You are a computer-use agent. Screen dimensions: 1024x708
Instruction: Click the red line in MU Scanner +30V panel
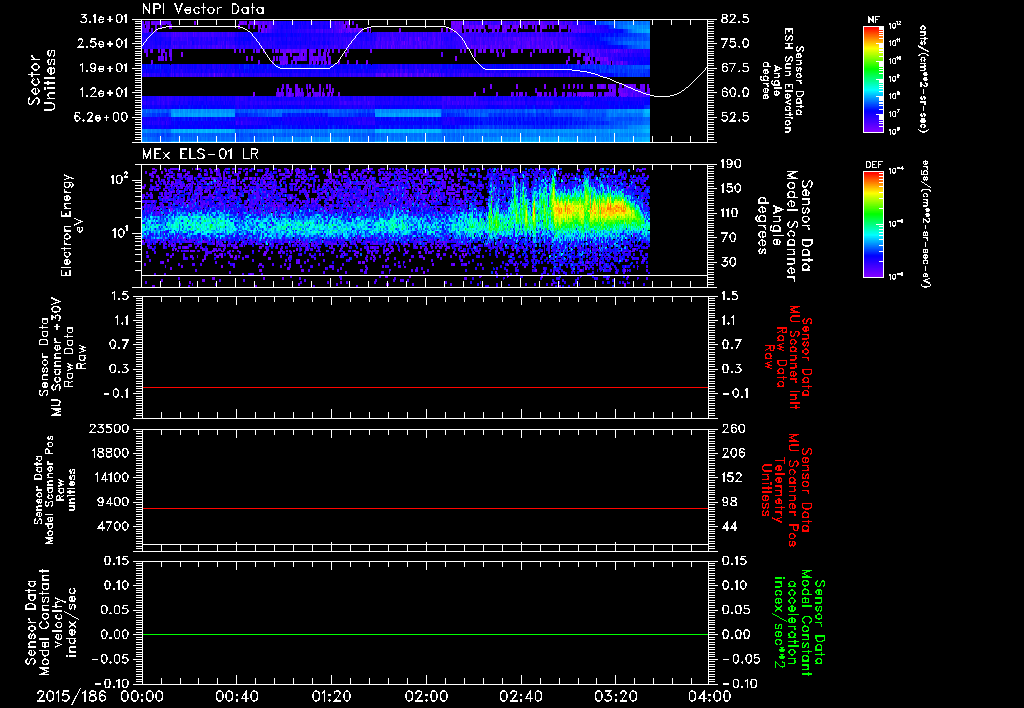424,387
